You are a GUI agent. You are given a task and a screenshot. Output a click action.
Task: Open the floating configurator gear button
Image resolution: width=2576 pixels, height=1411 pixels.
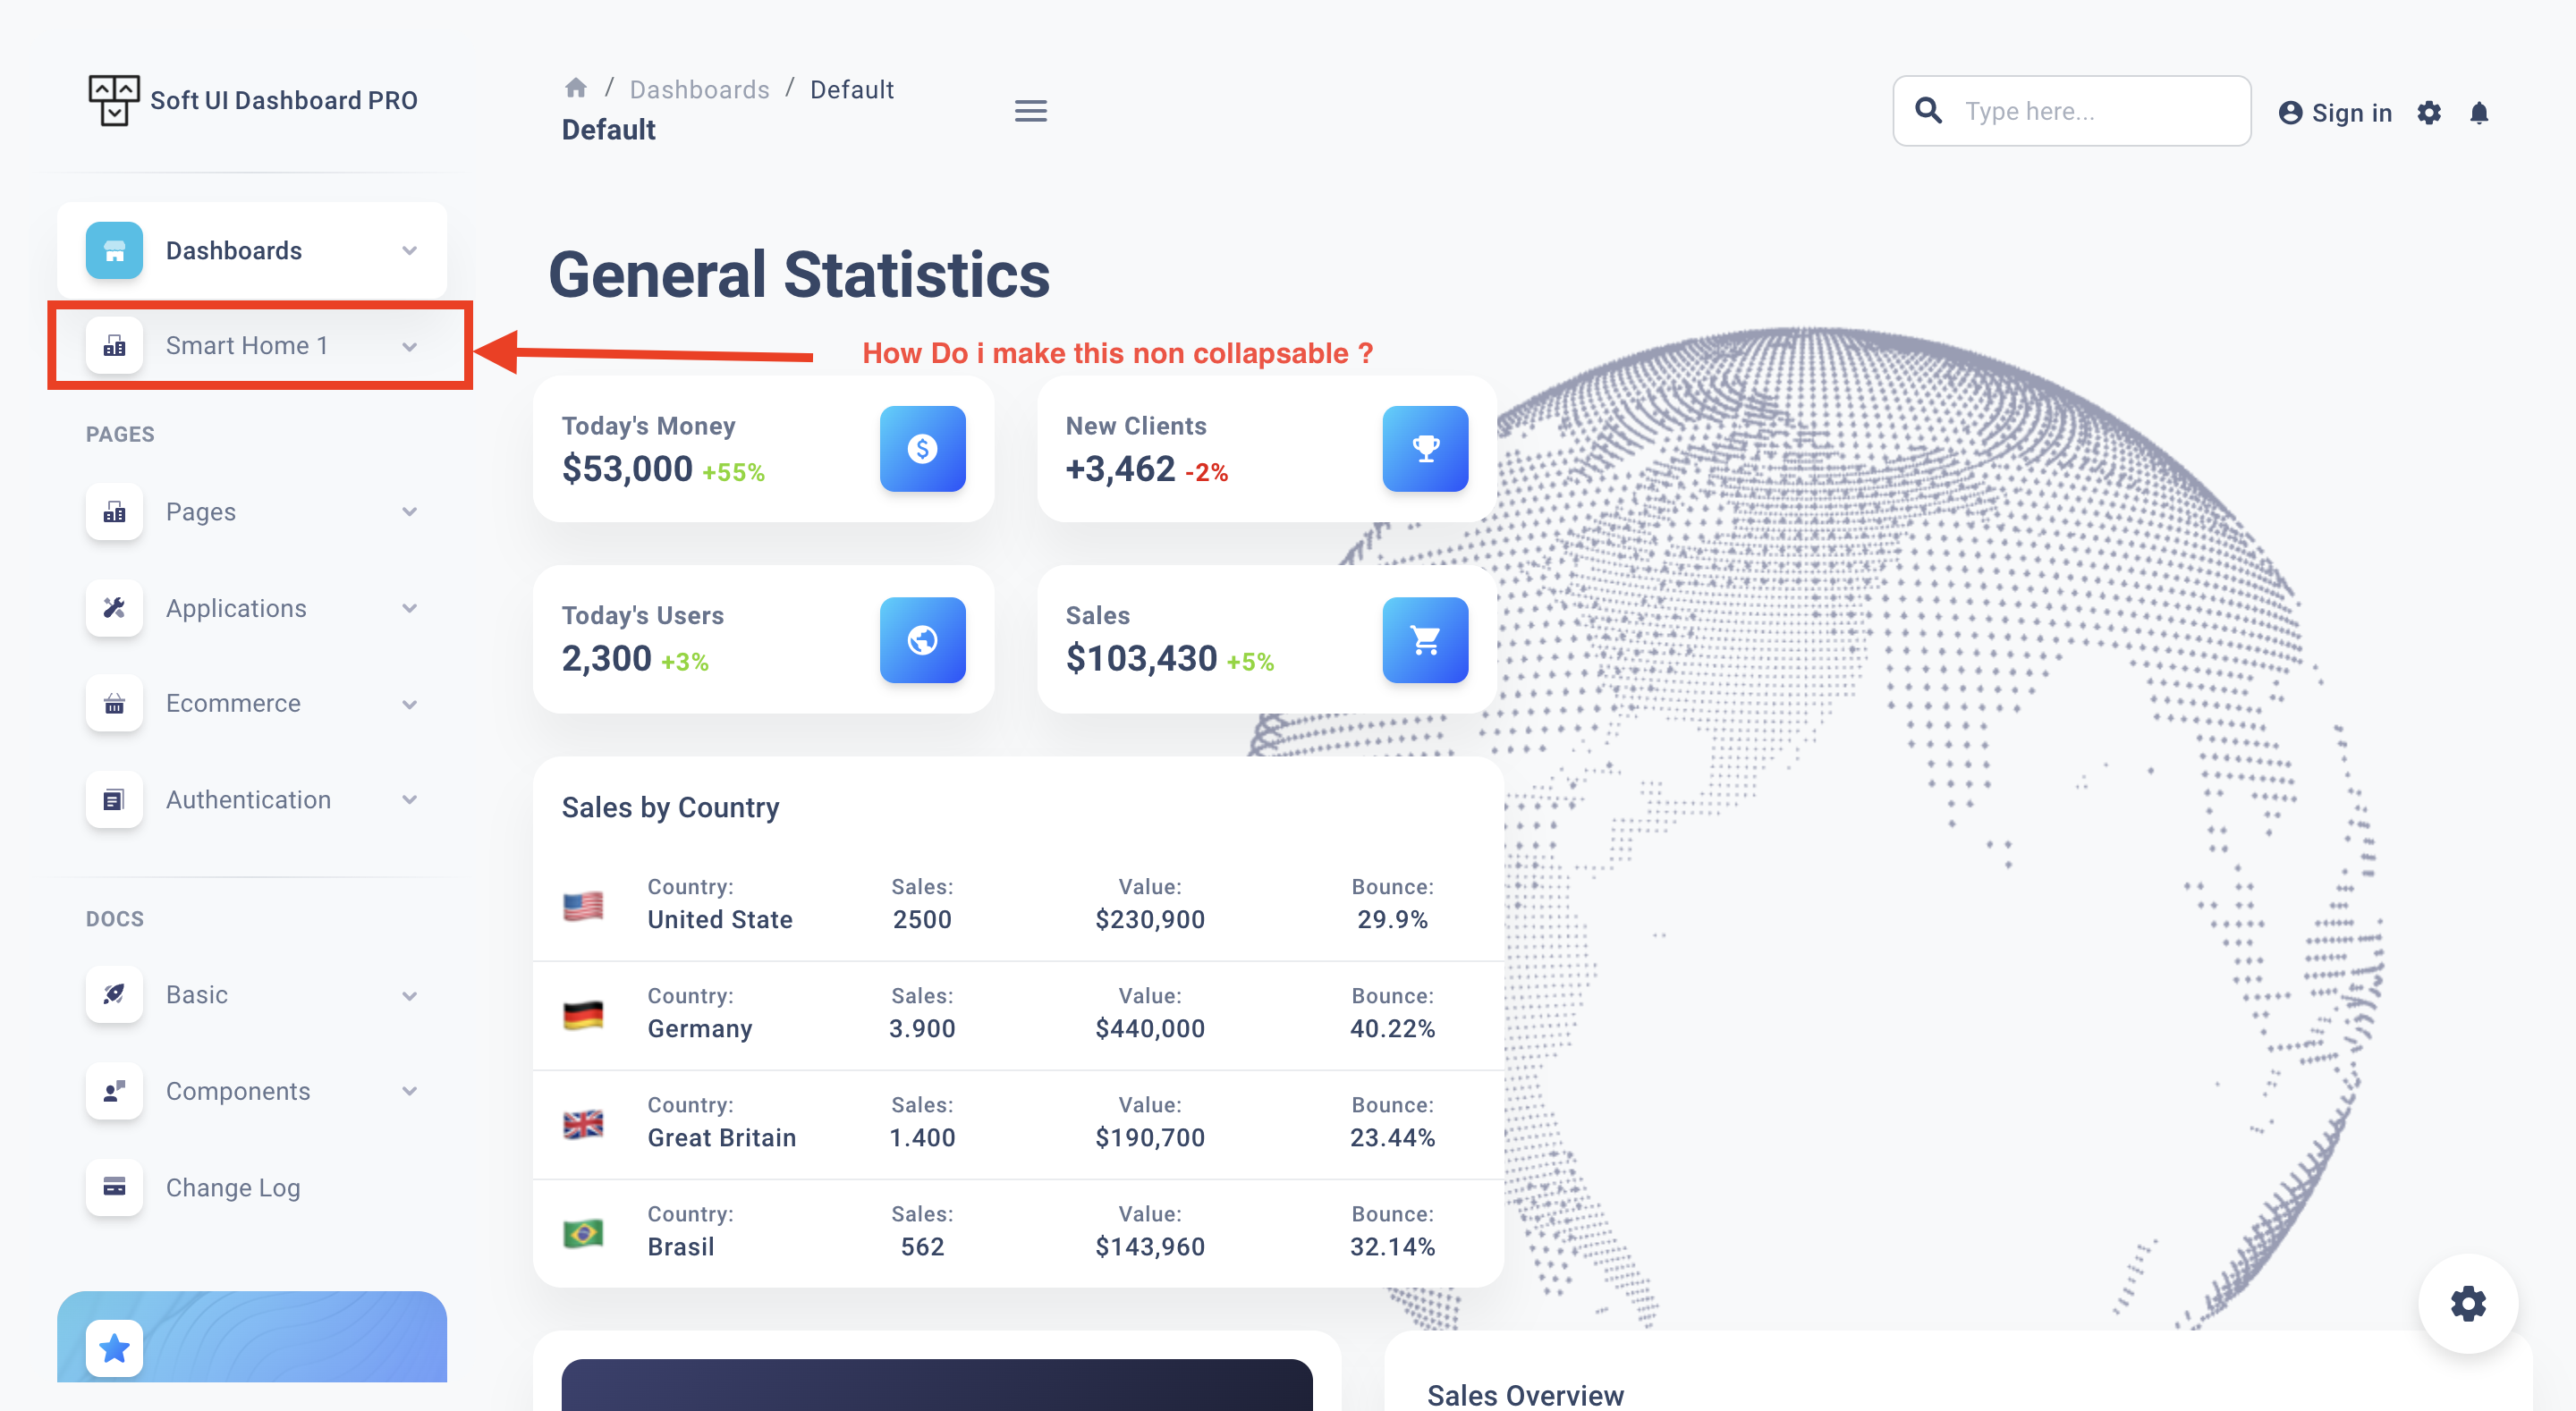[x=2467, y=1303]
